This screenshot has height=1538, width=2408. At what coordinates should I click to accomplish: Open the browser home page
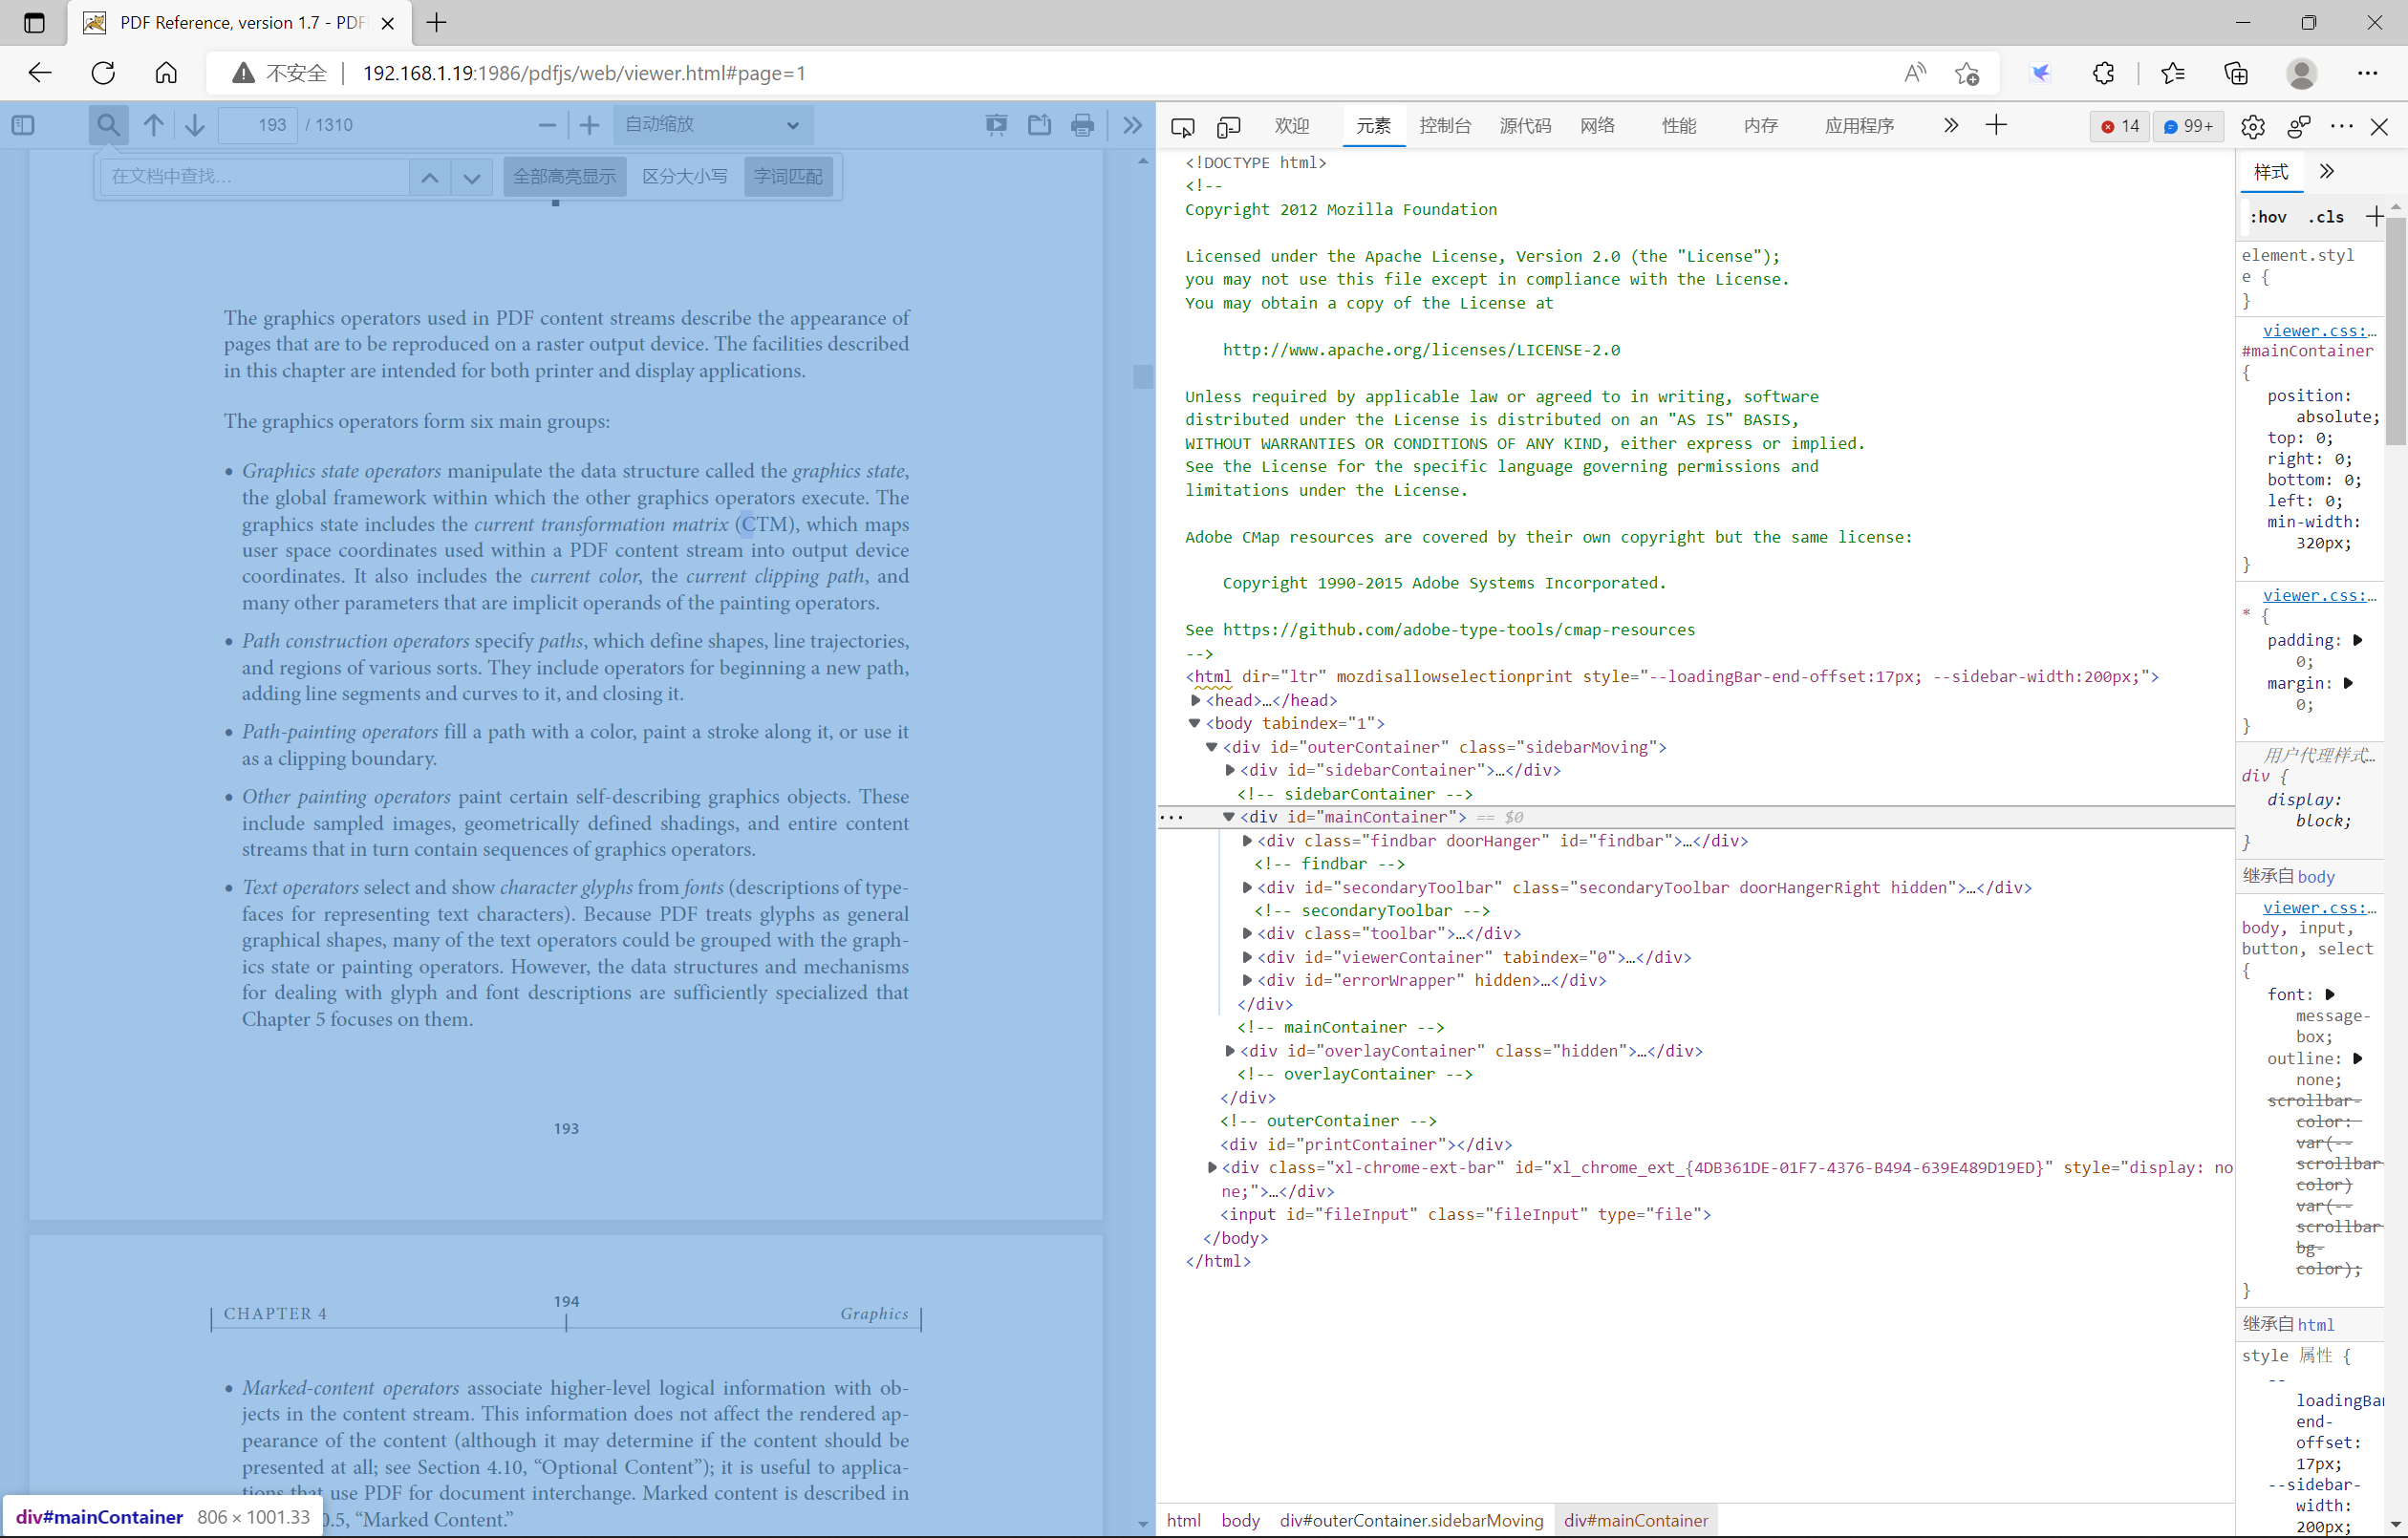(x=166, y=73)
